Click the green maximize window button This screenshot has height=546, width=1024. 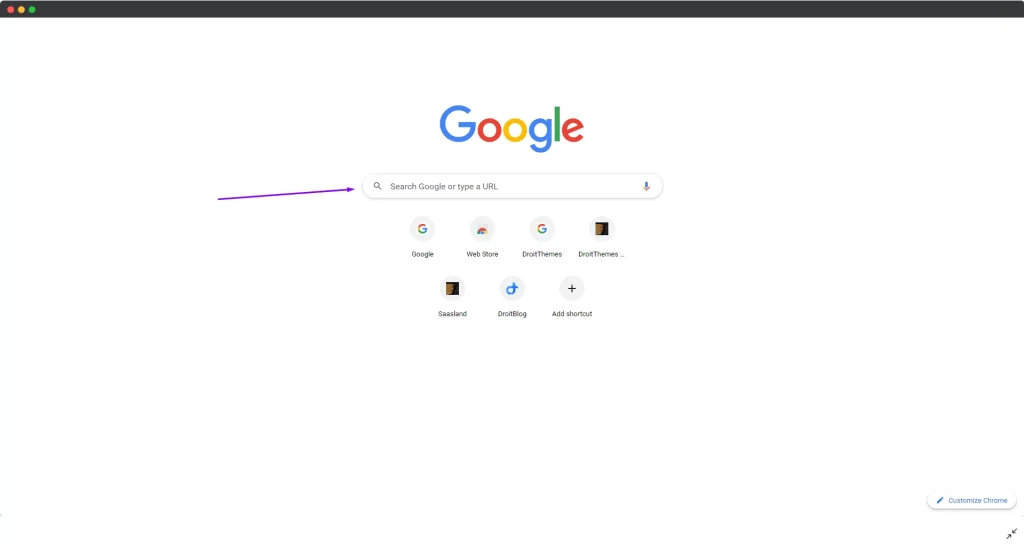(x=32, y=10)
